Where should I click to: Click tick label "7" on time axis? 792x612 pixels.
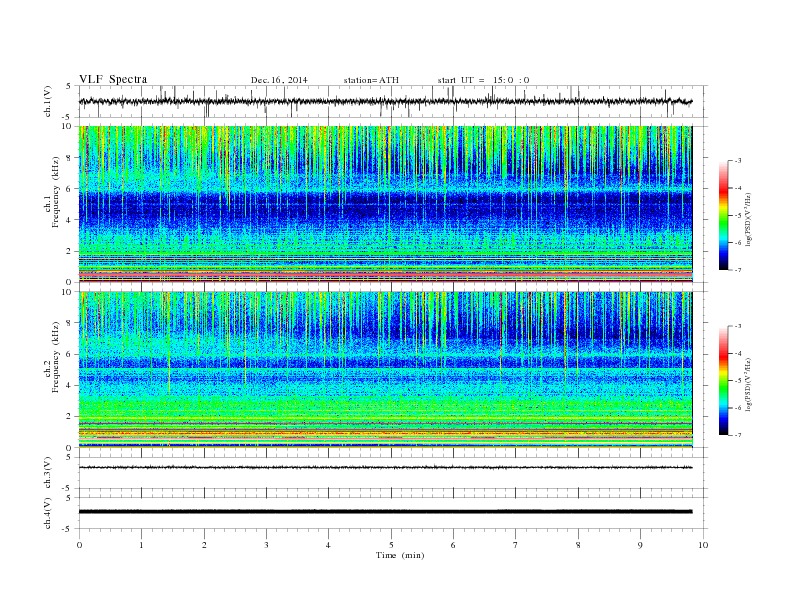tap(516, 545)
